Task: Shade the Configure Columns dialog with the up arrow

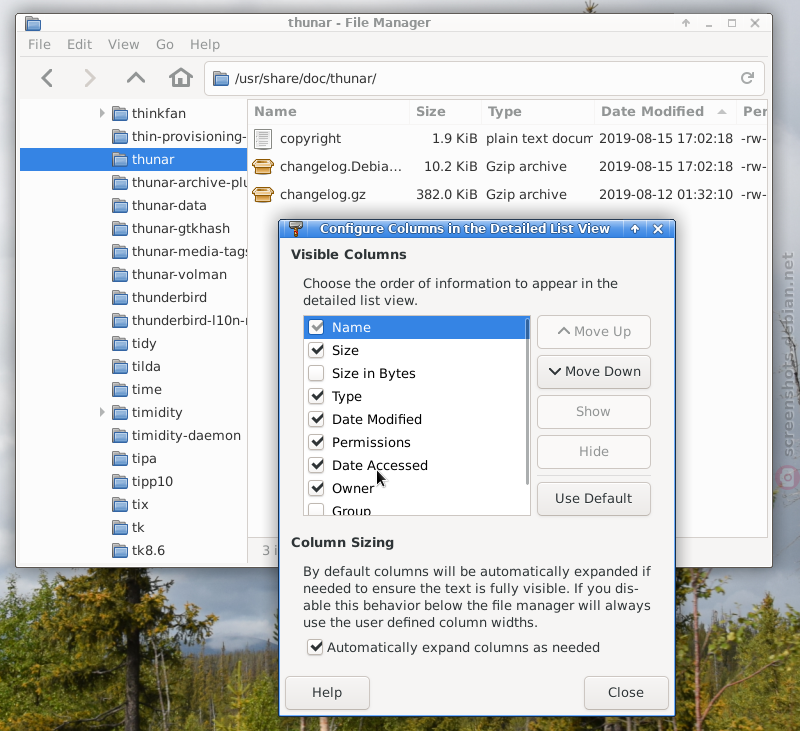Action: (635, 229)
